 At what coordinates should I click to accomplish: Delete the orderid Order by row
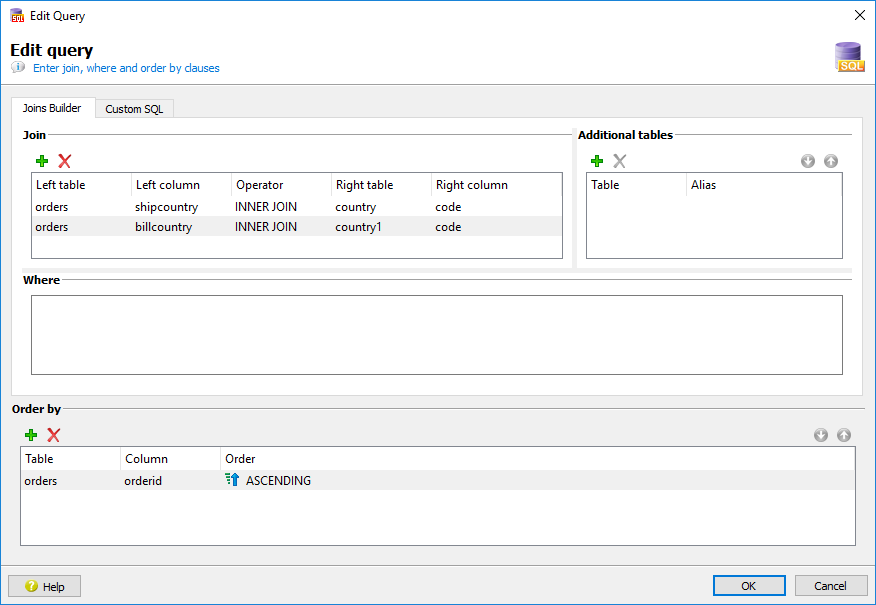coord(54,435)
